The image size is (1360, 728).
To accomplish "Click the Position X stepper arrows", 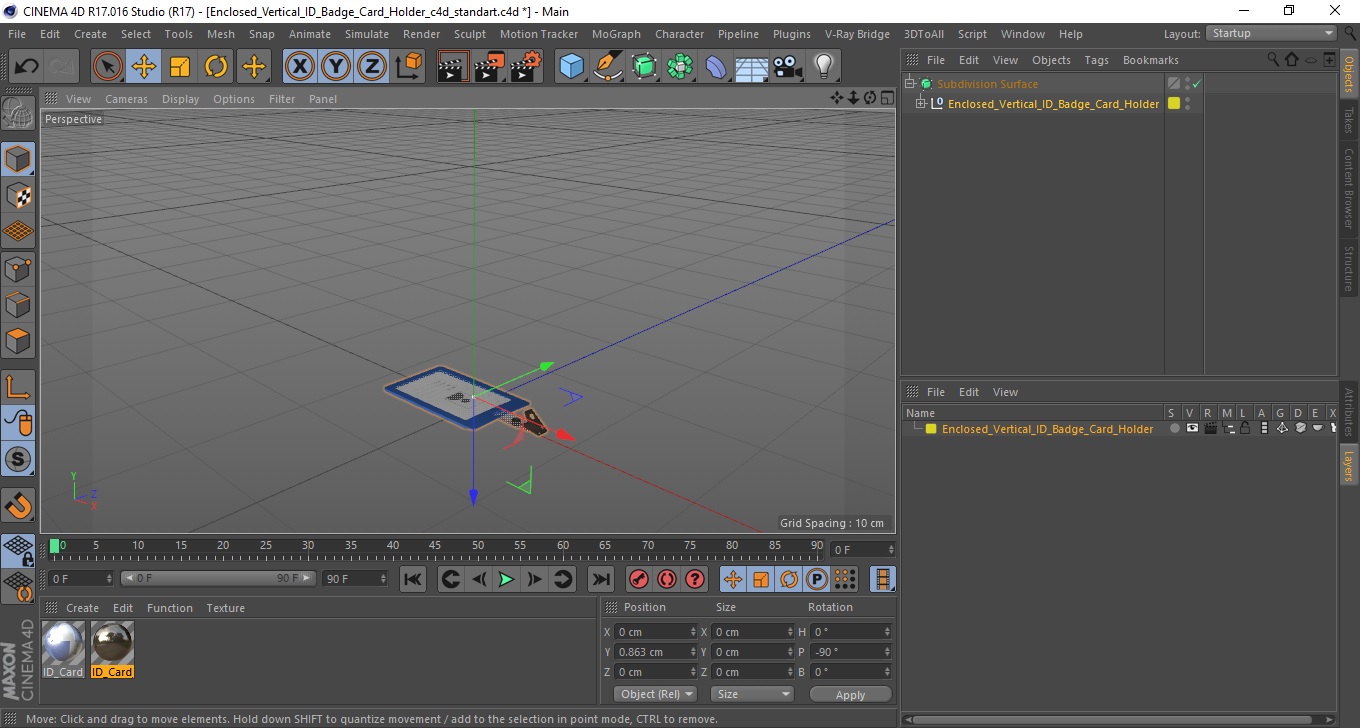I will coord(693,632).
